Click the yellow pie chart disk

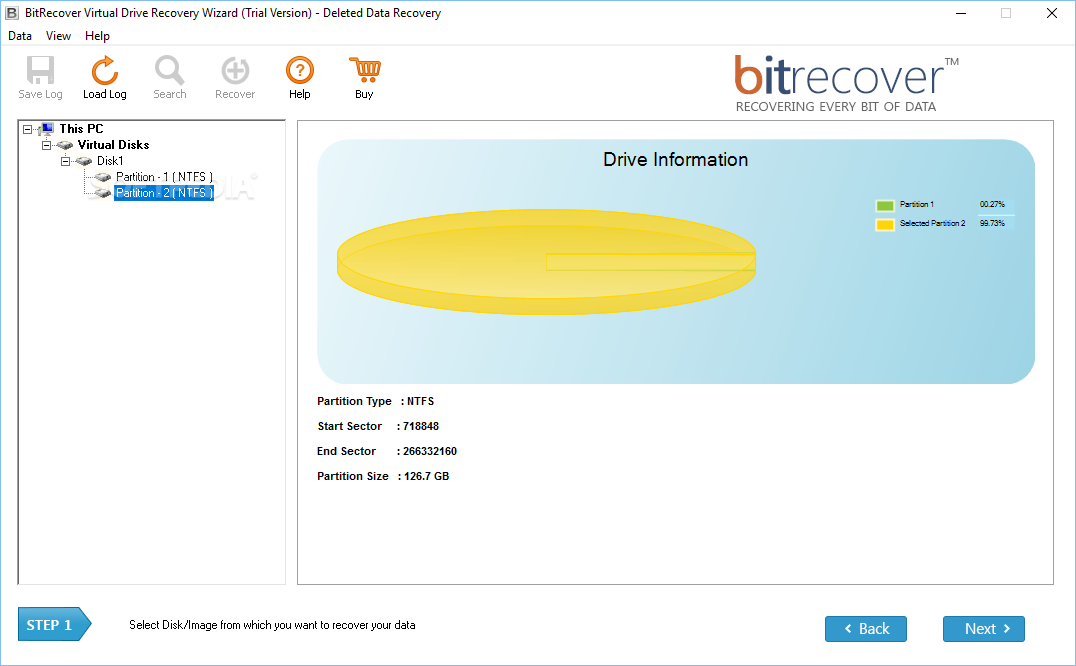546,261
